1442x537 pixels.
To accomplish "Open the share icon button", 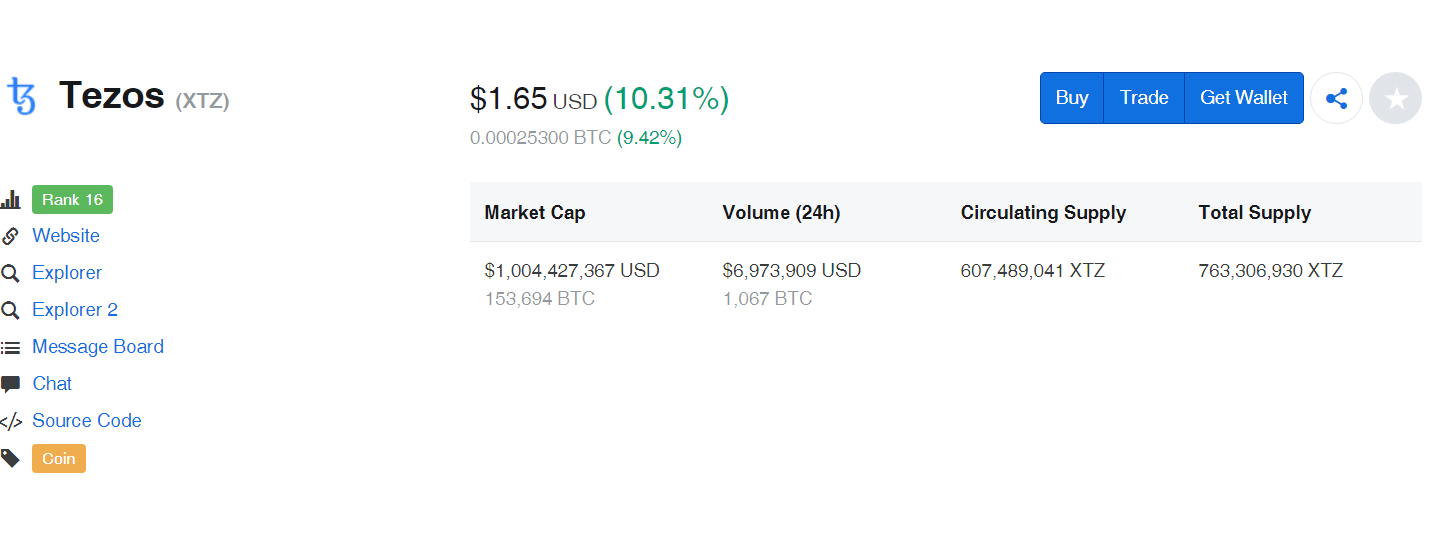I will point(1336,98).
